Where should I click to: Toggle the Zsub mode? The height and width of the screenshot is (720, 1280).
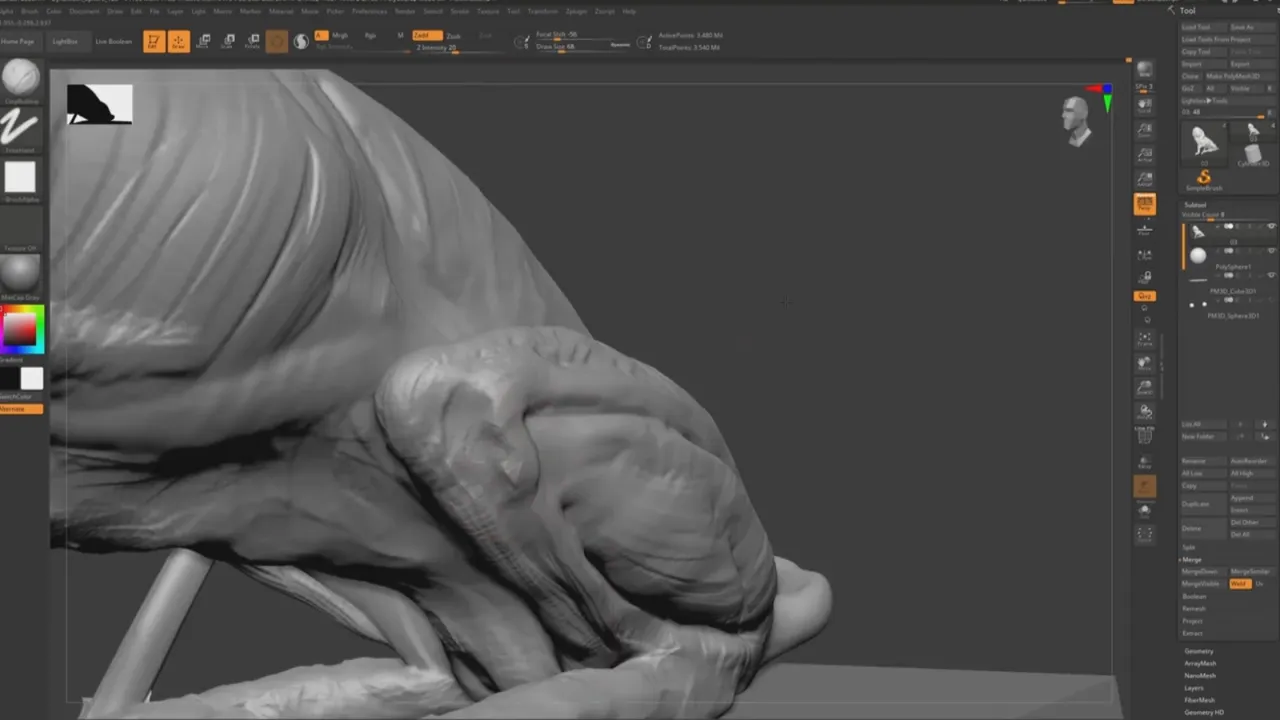click(454, 35)
